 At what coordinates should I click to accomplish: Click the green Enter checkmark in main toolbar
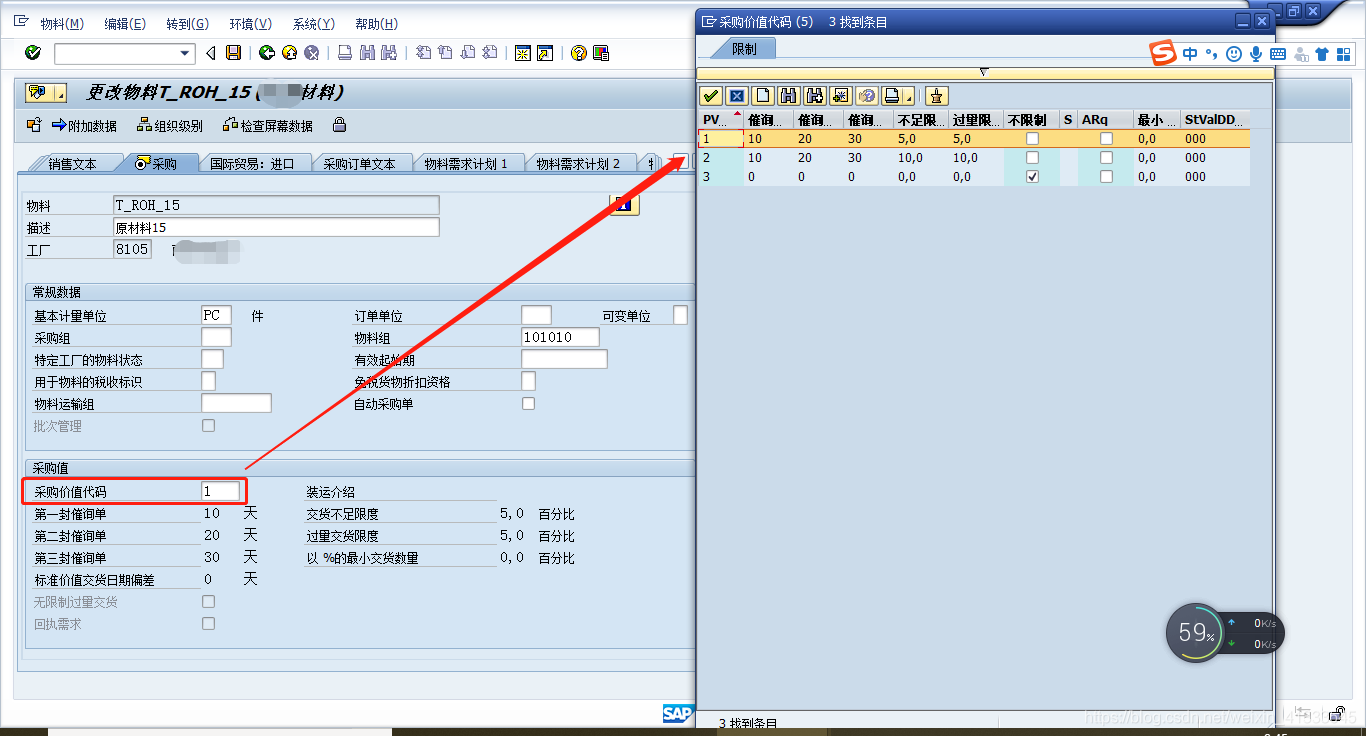click(x=33, y=53)
